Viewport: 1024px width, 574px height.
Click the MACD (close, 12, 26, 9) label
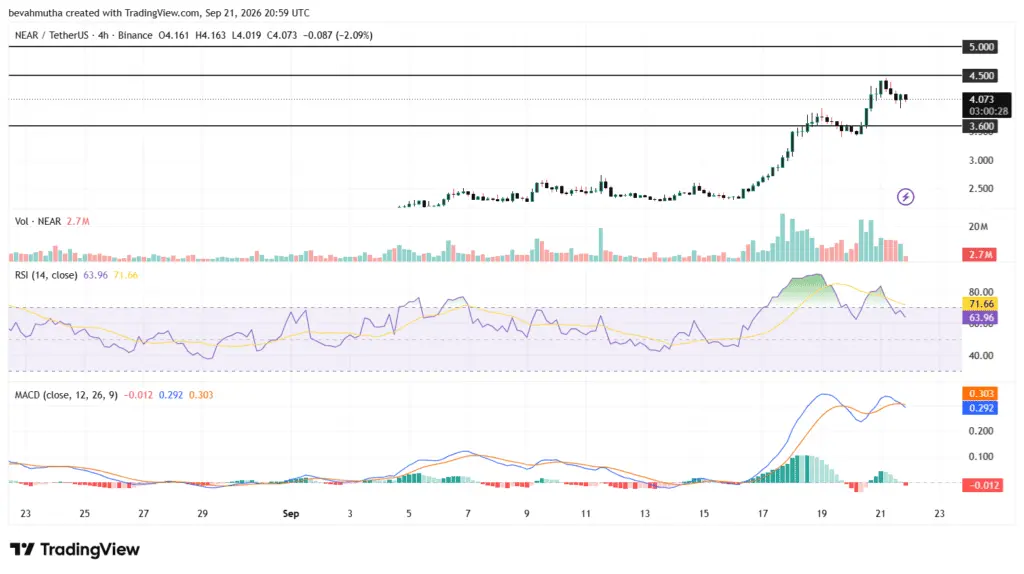(x=66, y=395)
